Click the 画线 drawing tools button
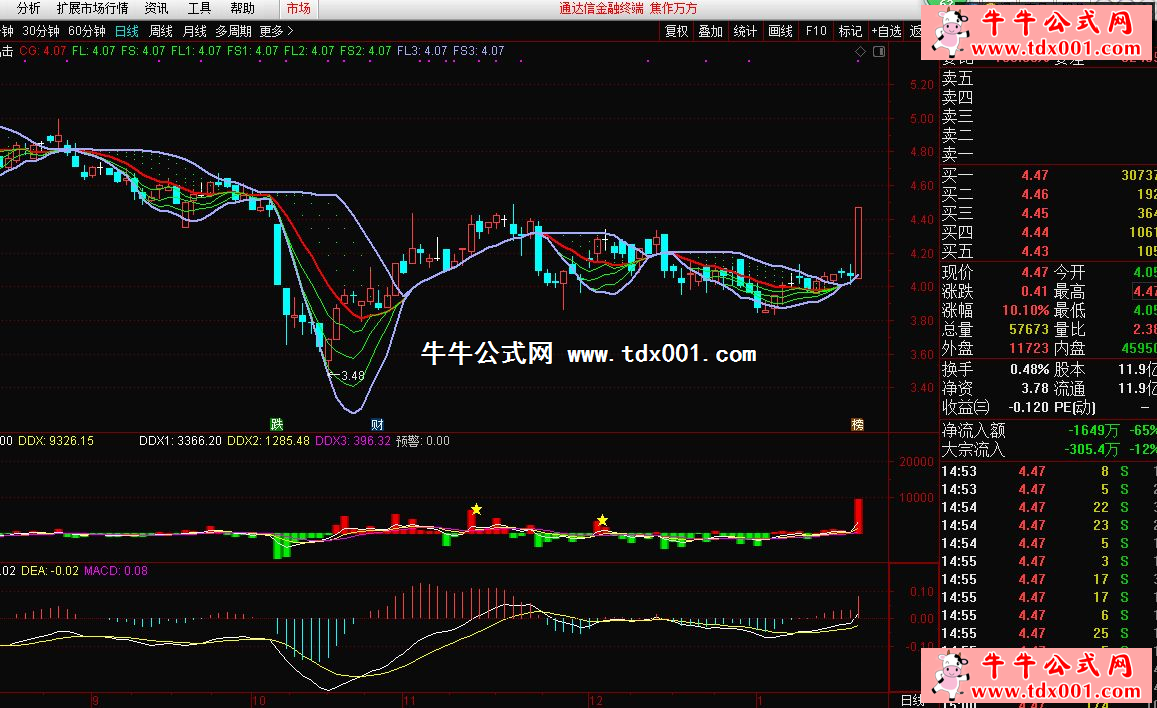The width and height of the screenshot is (1157, 708). (x=780, y=31)
